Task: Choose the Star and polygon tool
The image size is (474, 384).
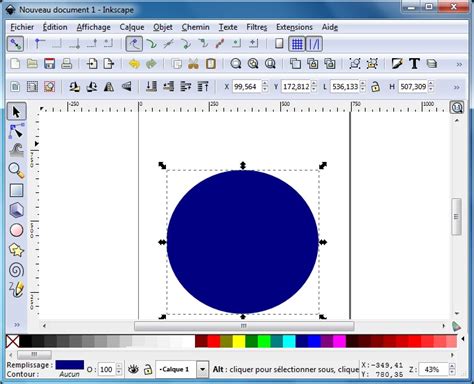Action: pos(16,250)
